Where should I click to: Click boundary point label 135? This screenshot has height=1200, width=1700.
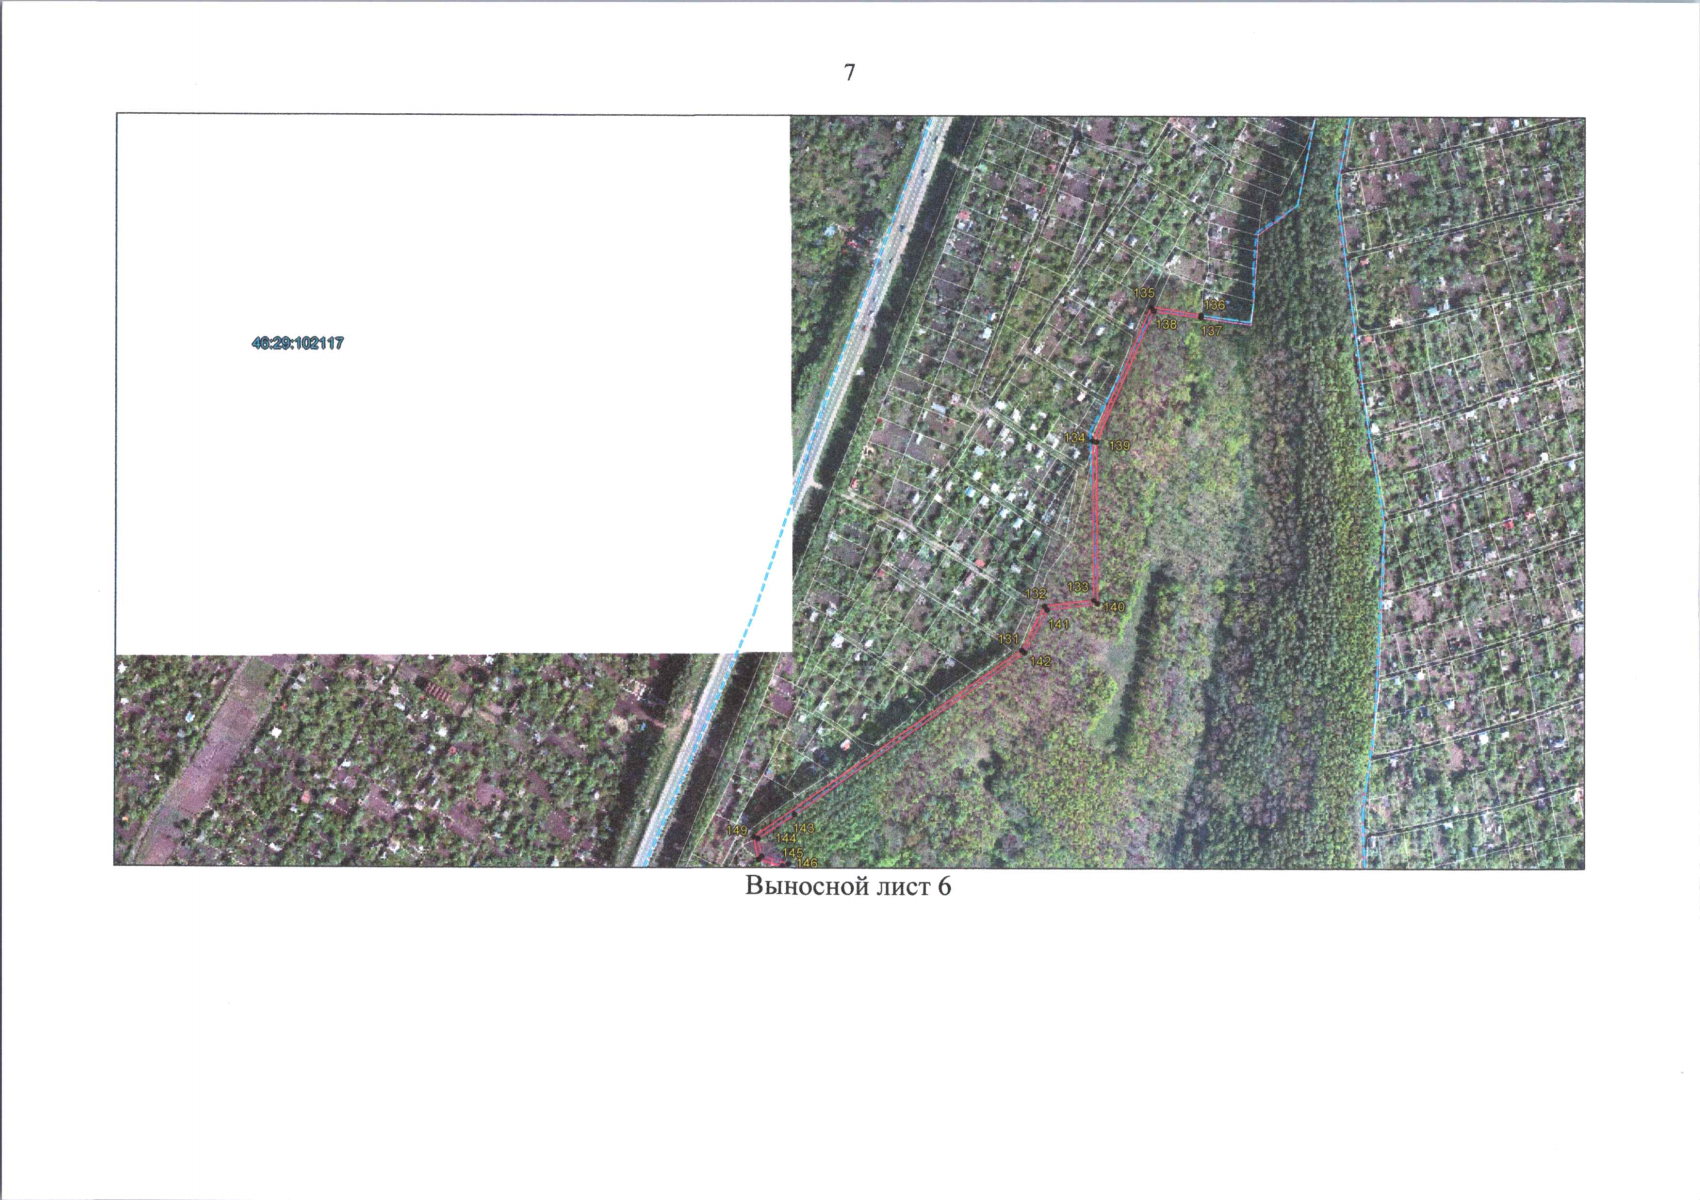coord(1144,292)
